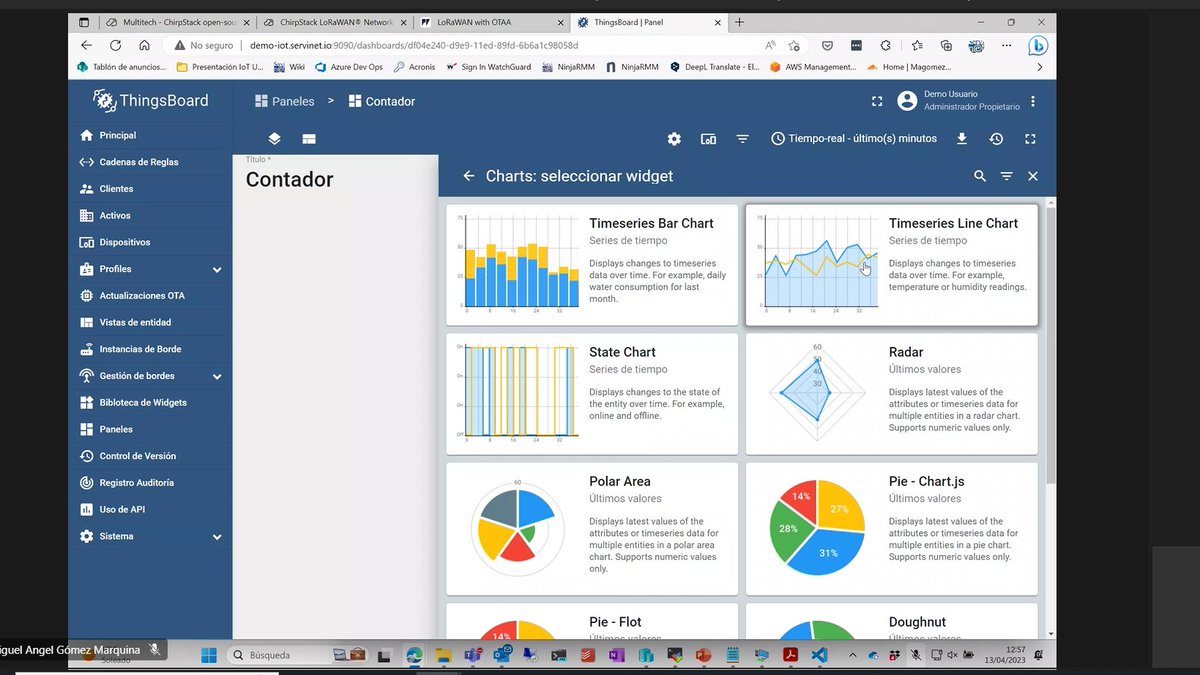Open manage dashboard states layers icon
This screenshot has height=675, width=1200.
coord(274,139)
